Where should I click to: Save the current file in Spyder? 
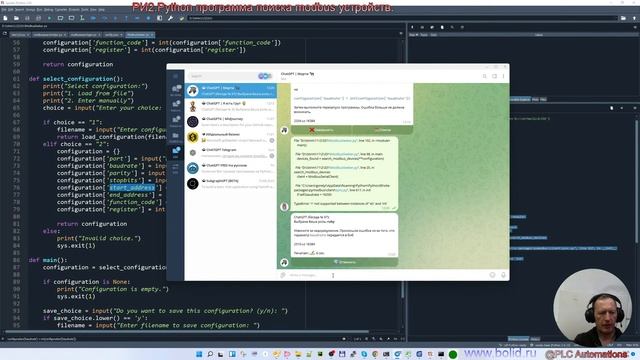pos(27,18)
